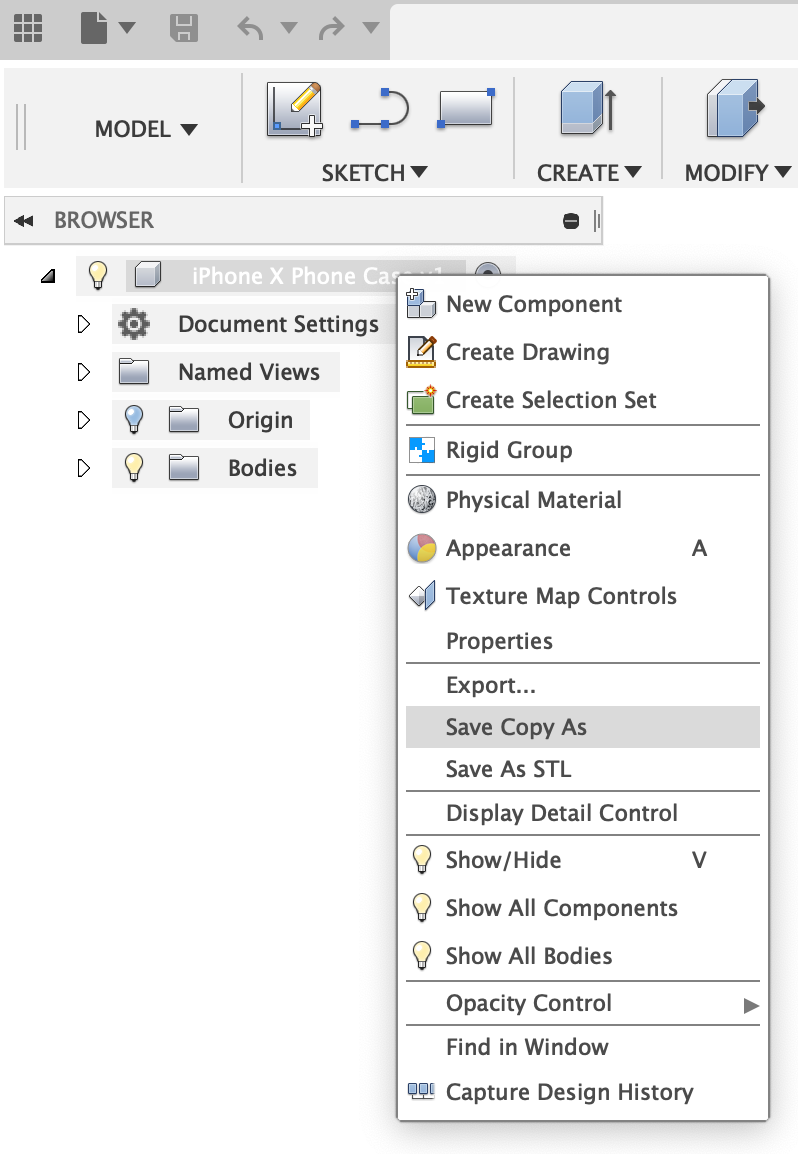Click the Save disk icon

tap(183, 29)
